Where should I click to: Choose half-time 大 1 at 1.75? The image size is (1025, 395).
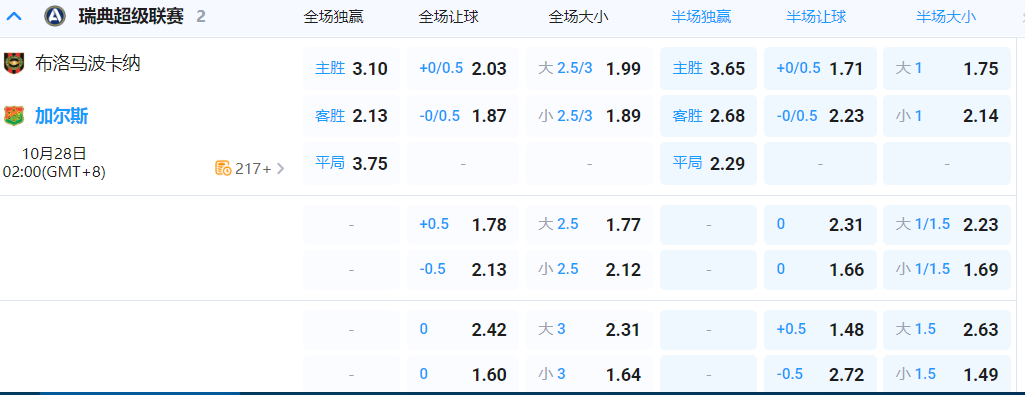tap(947, 69)
